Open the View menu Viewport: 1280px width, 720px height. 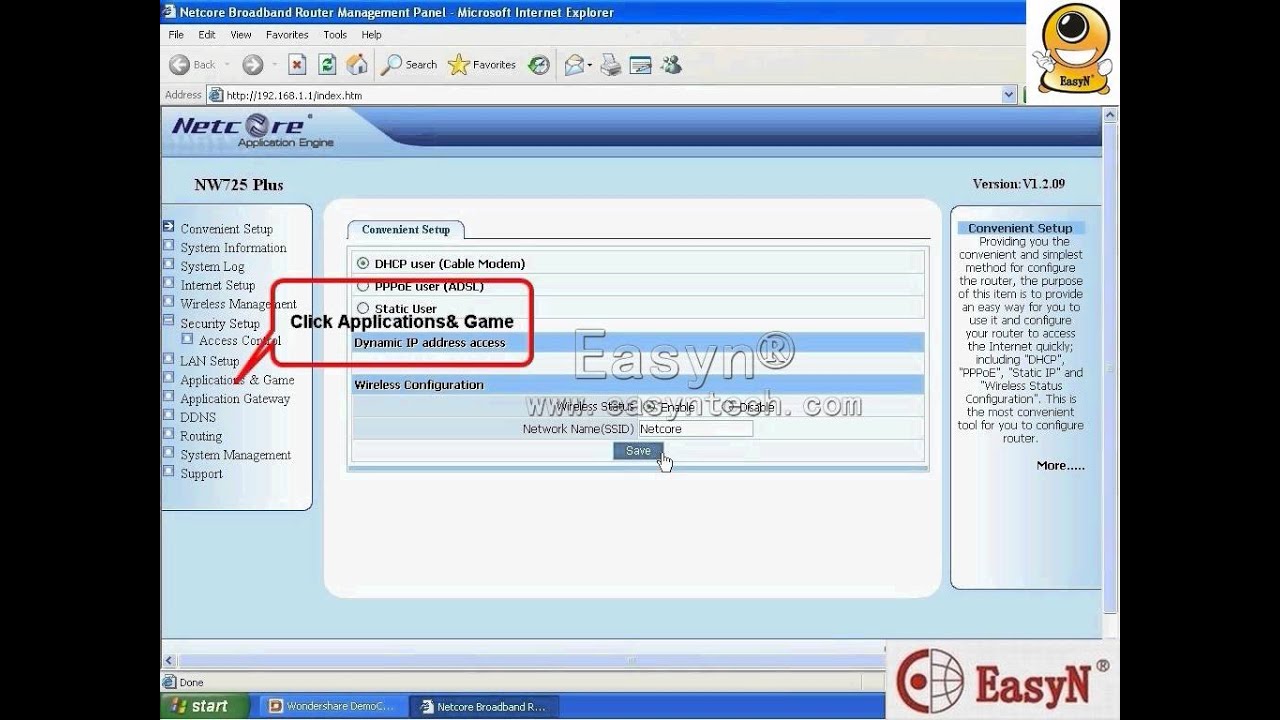point(241,34)
